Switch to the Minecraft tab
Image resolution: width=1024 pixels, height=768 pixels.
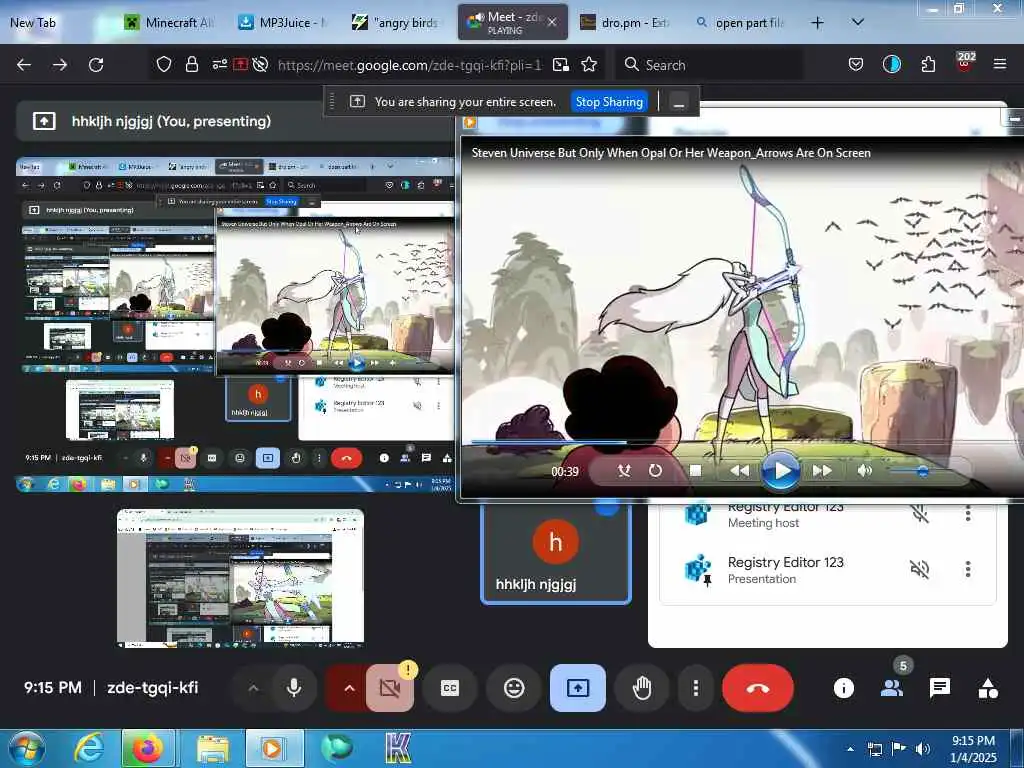click(170, 23)
